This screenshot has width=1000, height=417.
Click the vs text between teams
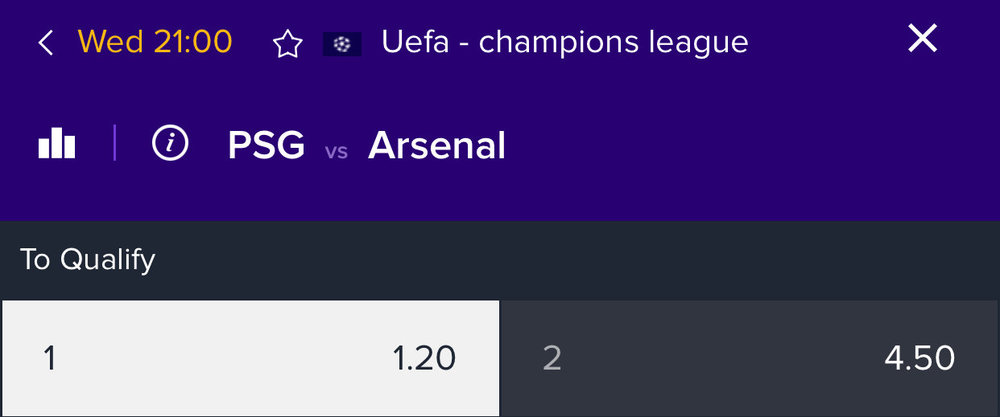click(x=336, y=152)
